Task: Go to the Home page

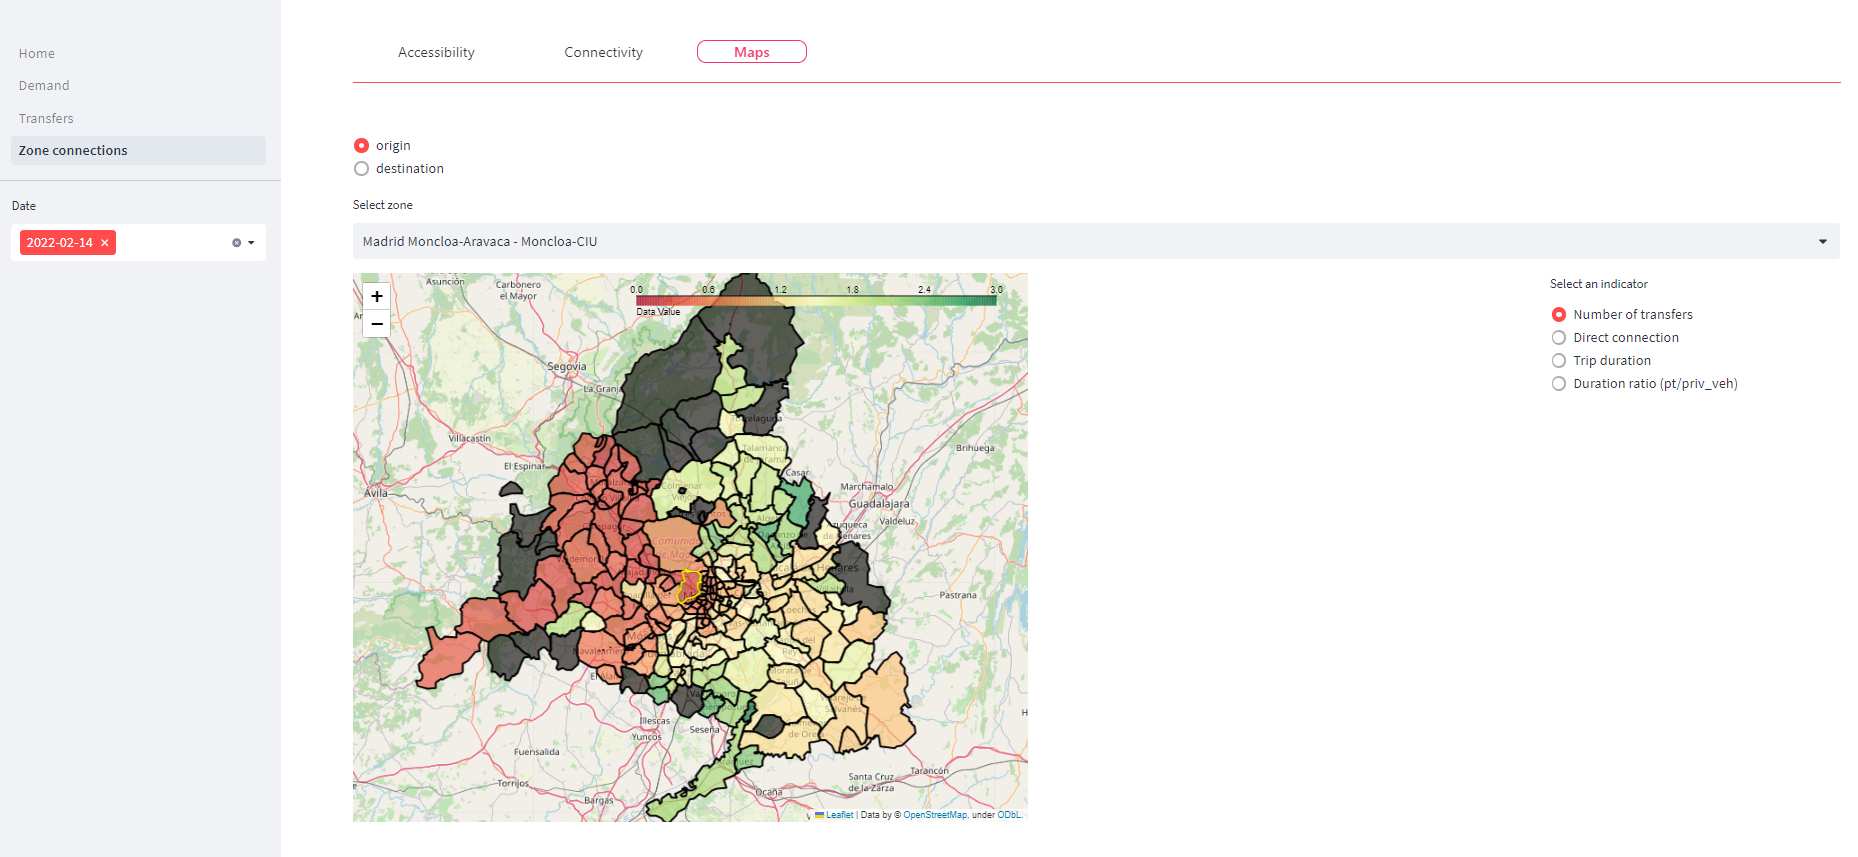Action: click(x=37, y=54)
